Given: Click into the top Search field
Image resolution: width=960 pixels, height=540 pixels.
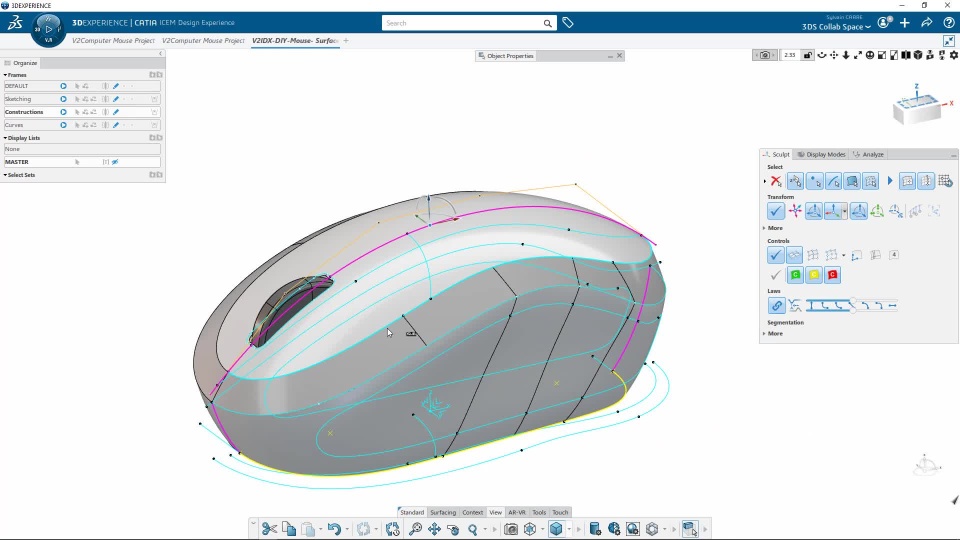Looking at the screenshot, I should point(462,23).
